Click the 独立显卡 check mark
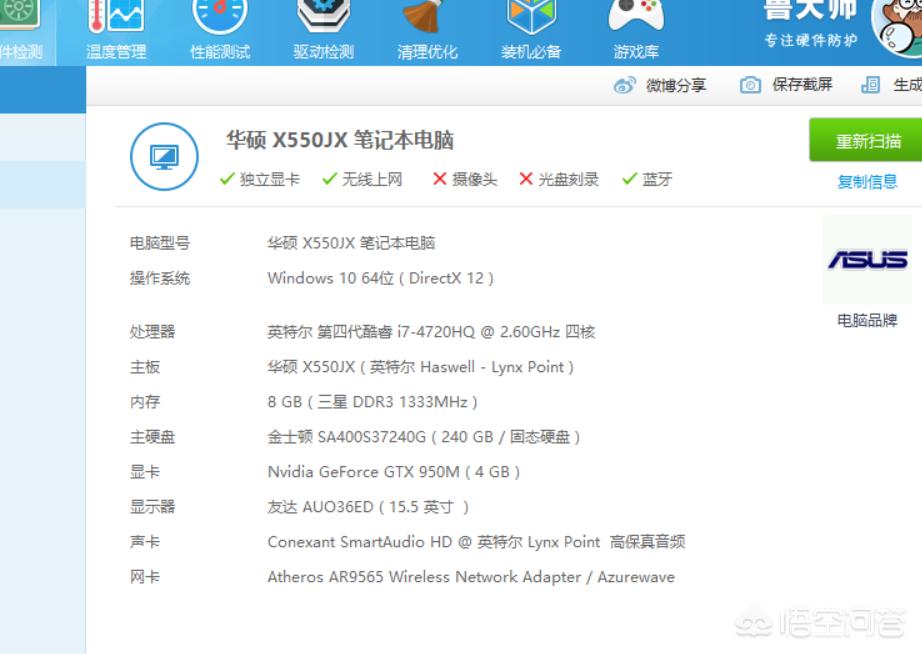Viewport: 922px width, 654px height. (227, 179)
